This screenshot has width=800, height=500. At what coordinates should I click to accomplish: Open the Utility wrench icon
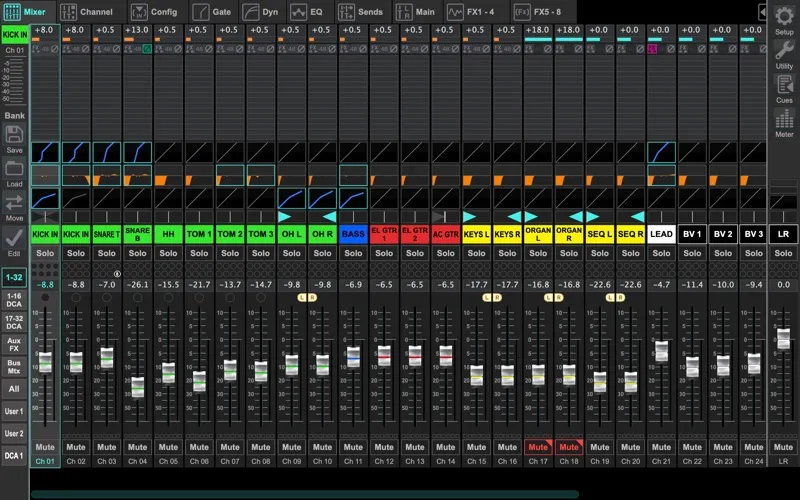[x=784, y=50]
